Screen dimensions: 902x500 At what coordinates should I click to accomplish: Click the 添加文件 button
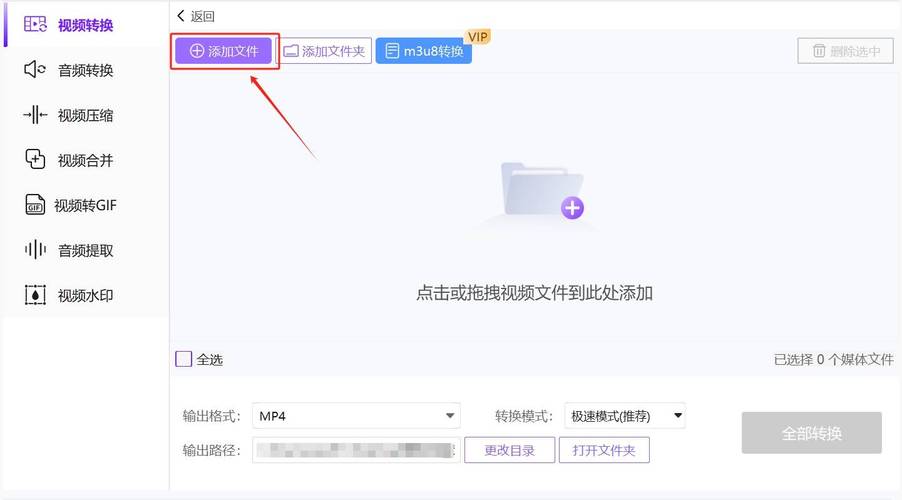click(224, 51)
